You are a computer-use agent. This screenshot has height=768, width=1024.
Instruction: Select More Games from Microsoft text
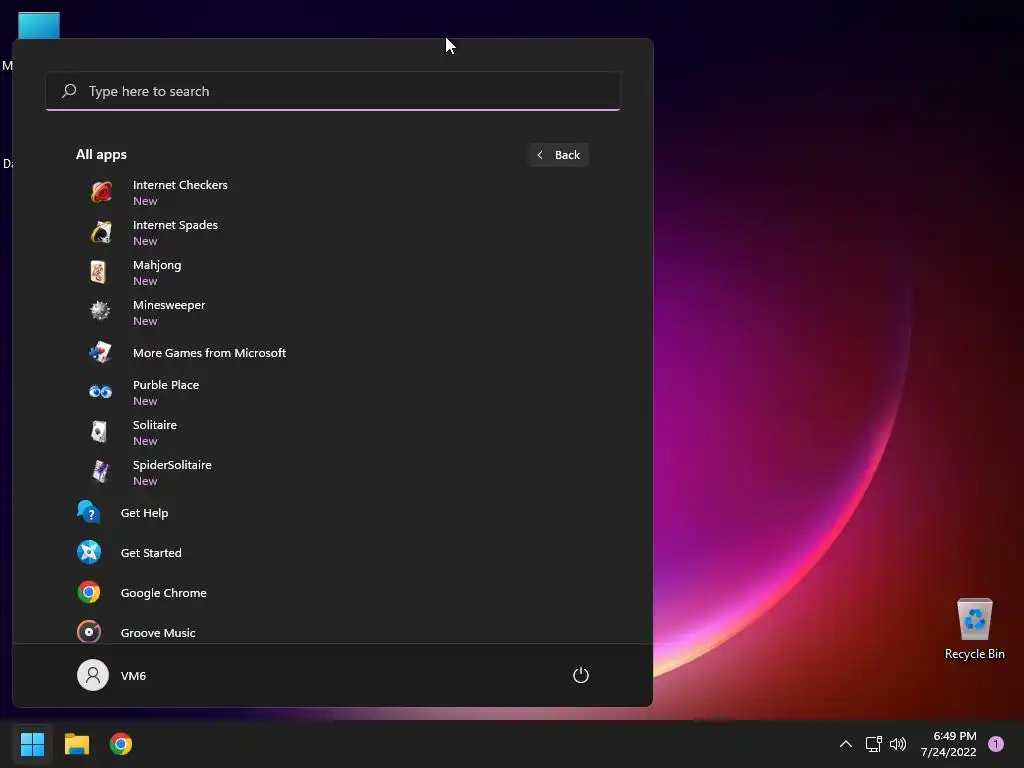click(209, 353)
